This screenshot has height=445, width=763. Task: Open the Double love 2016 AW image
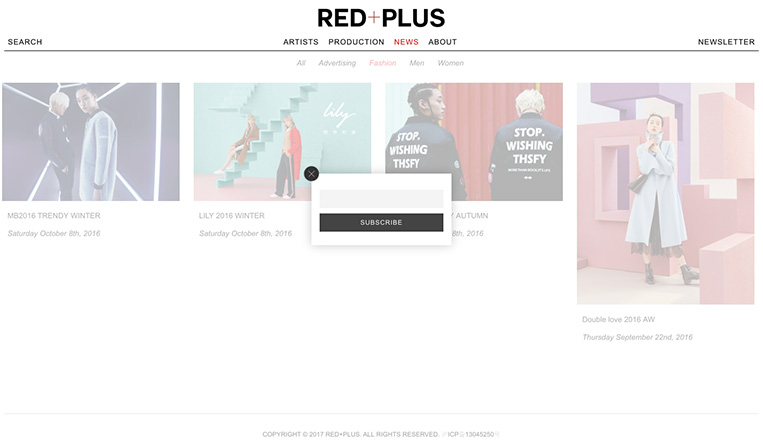coord(666,193)
